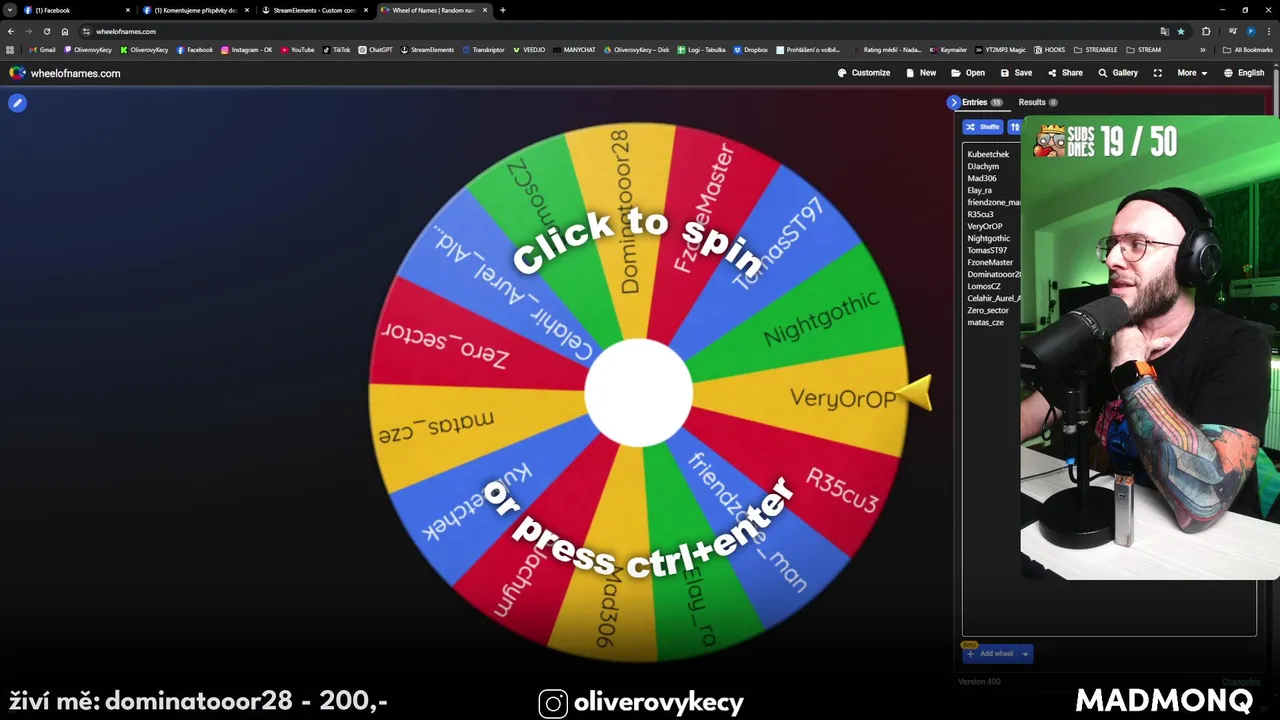Spin the wheel by clicking its center
The width and height of the screenshot is (1280, 720).
638,392
